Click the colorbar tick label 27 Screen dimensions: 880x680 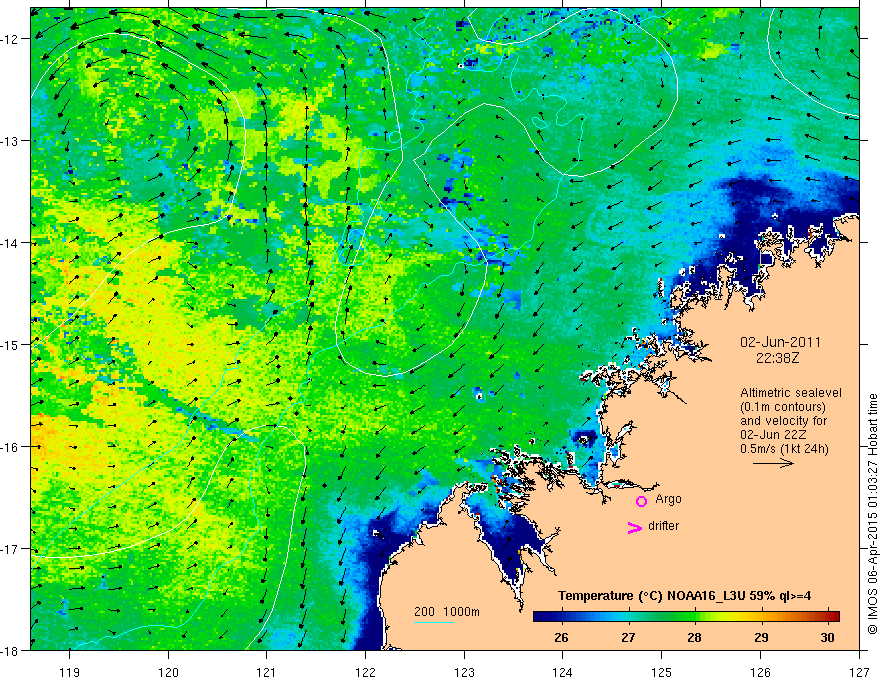pos(628,637)
